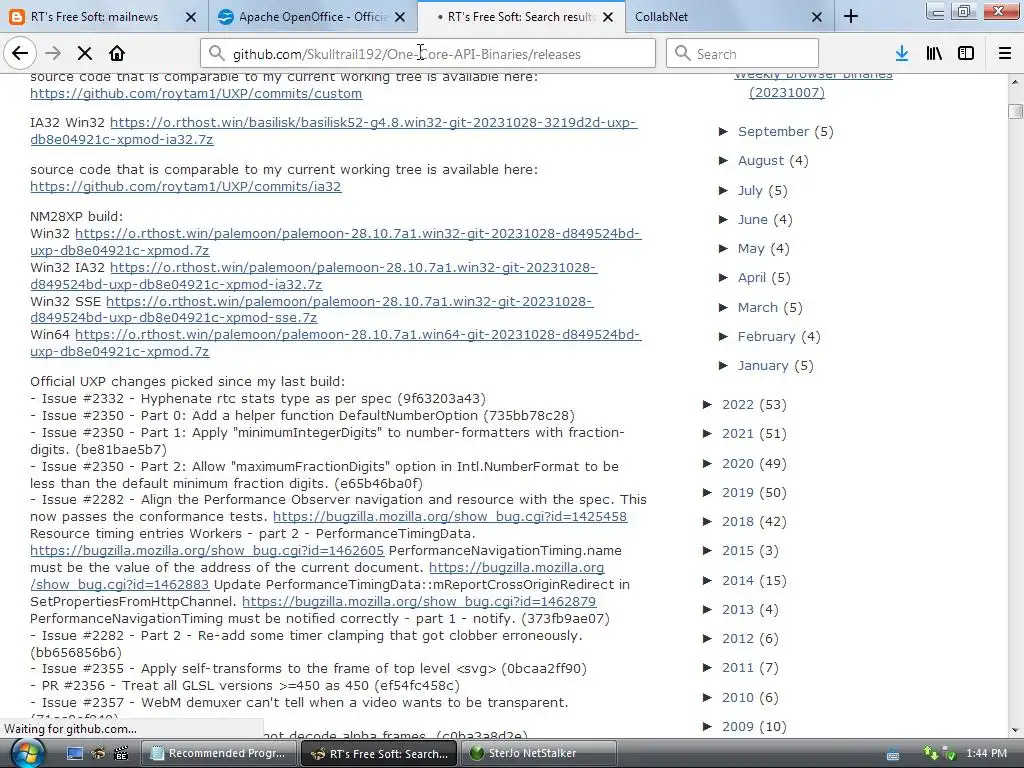Open the basilisk52 ia32.7z download link

pos(374,123)
